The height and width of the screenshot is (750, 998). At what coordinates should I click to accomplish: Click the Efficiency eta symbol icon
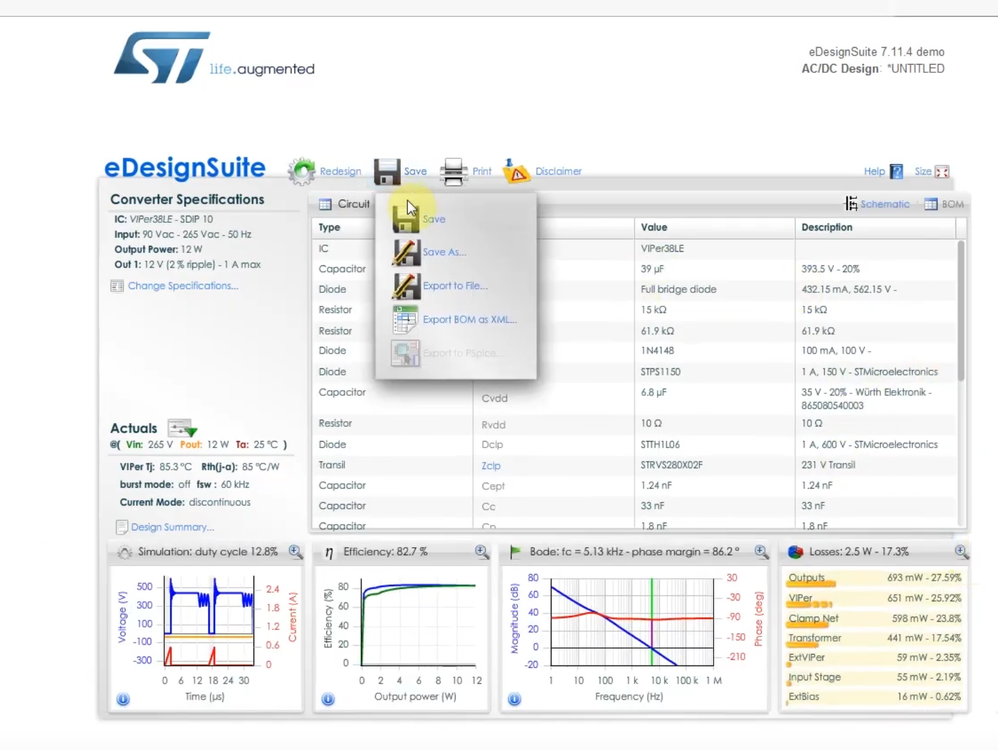click(x=328, y=552)
